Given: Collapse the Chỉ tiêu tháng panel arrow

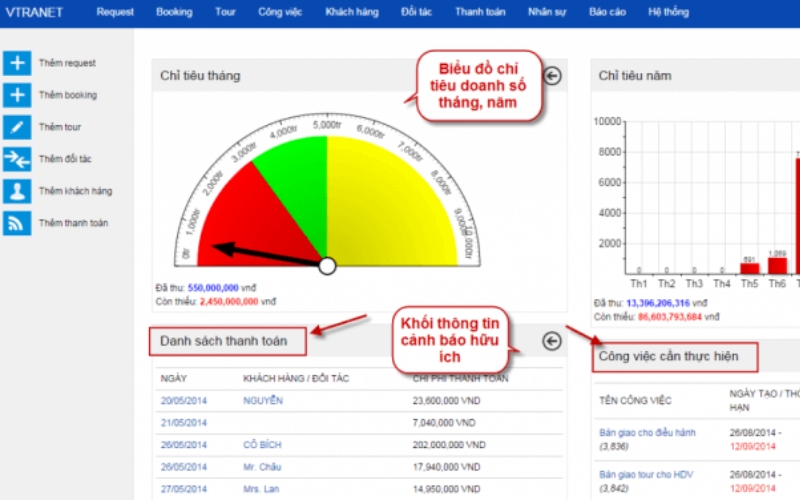Looking at the screenshot, I should [552, 76].
